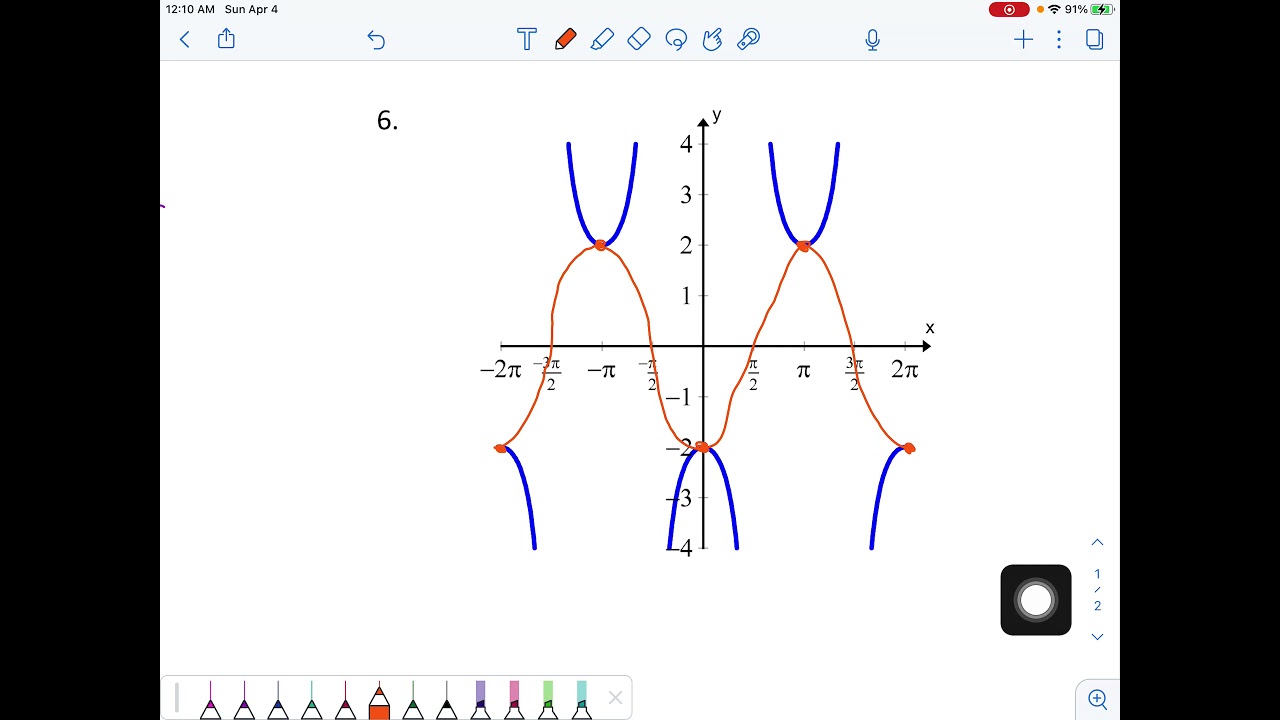1280x720 pixels.
Task: Choose the purple pen preset
Action: coord(244,700)
